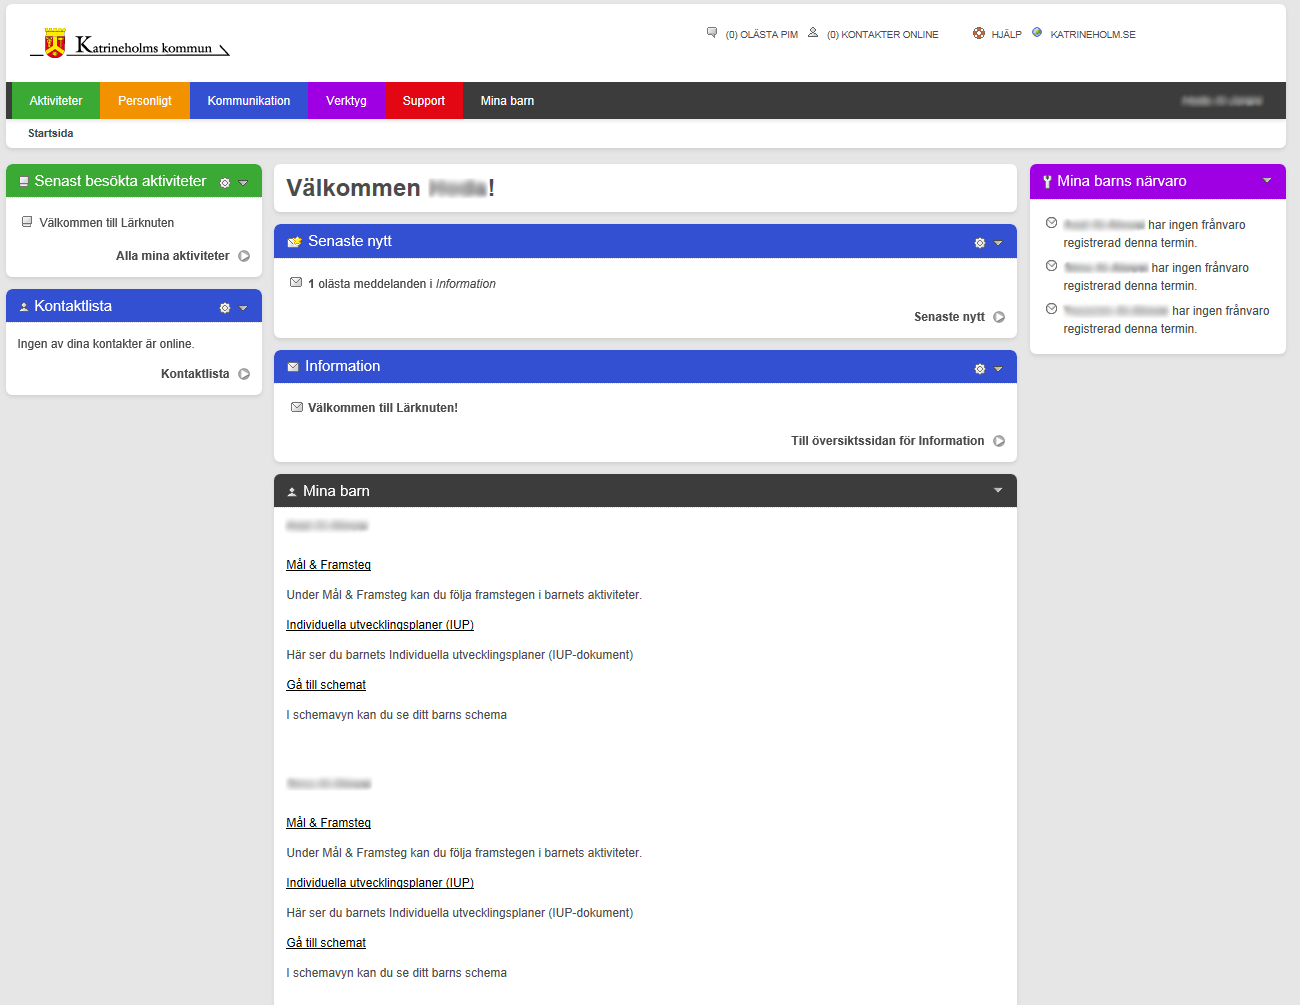1300x1005 pixels.
Task: Click the Startsida breadcrumb
Action: tap(50, 133)
